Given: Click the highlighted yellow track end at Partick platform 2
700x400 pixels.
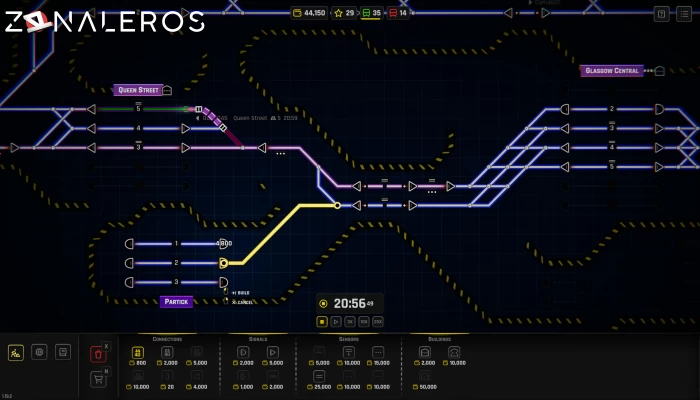Looking at the screenshot, I should click(224, 263).
